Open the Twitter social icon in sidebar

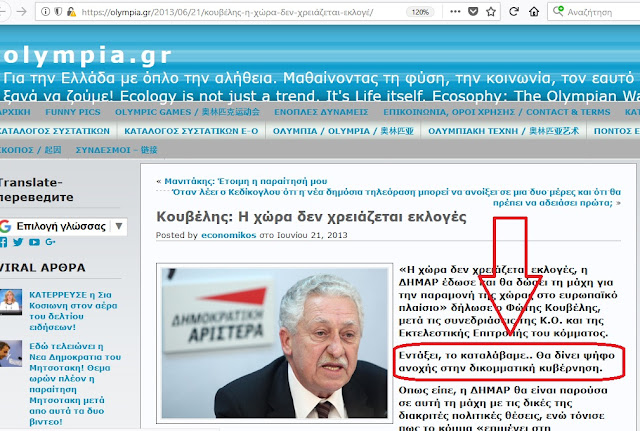18,242
